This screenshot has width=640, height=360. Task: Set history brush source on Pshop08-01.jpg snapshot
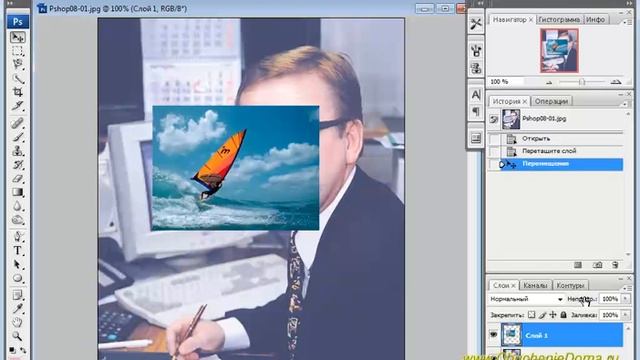coord(494,119)
